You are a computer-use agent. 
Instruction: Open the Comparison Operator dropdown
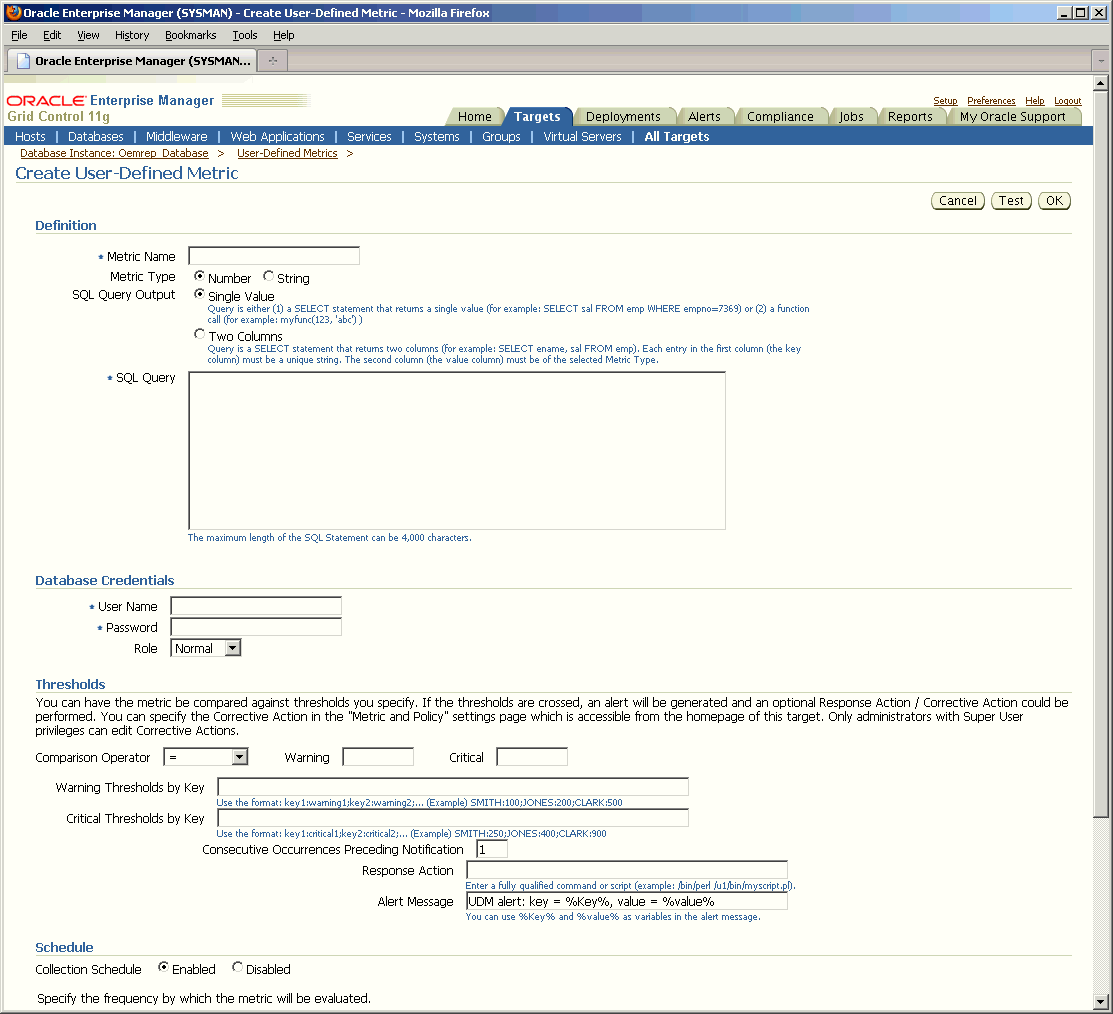206,757
